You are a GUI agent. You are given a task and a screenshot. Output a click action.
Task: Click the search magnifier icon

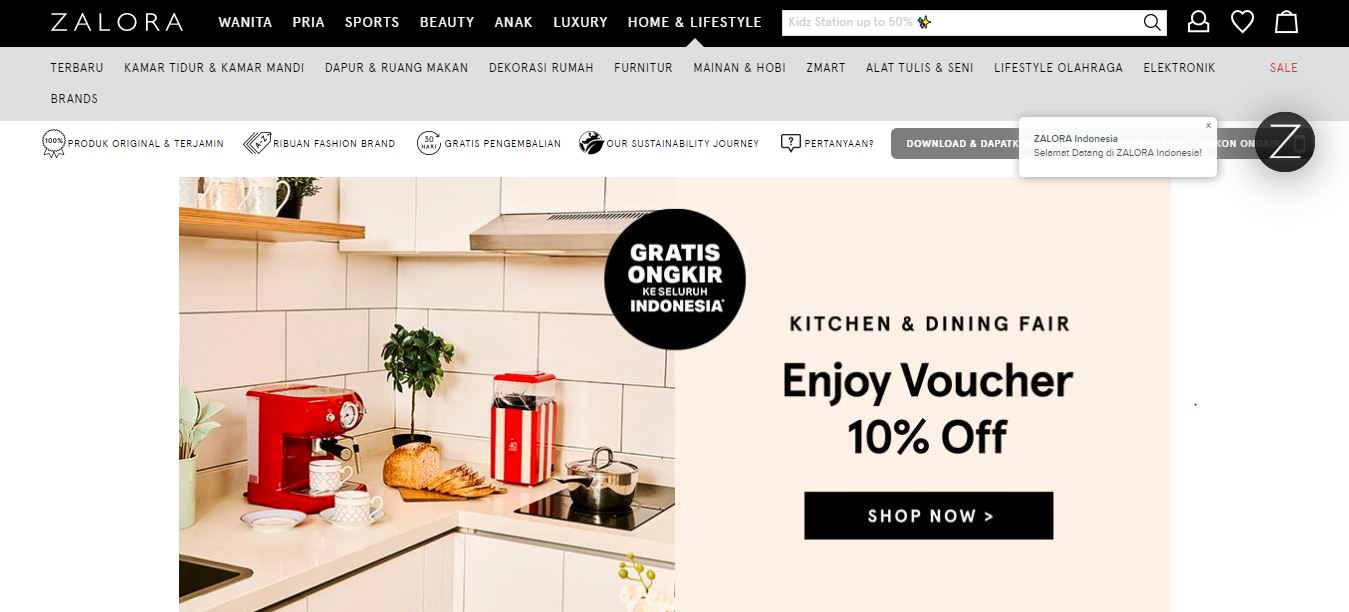[1152, 22]
